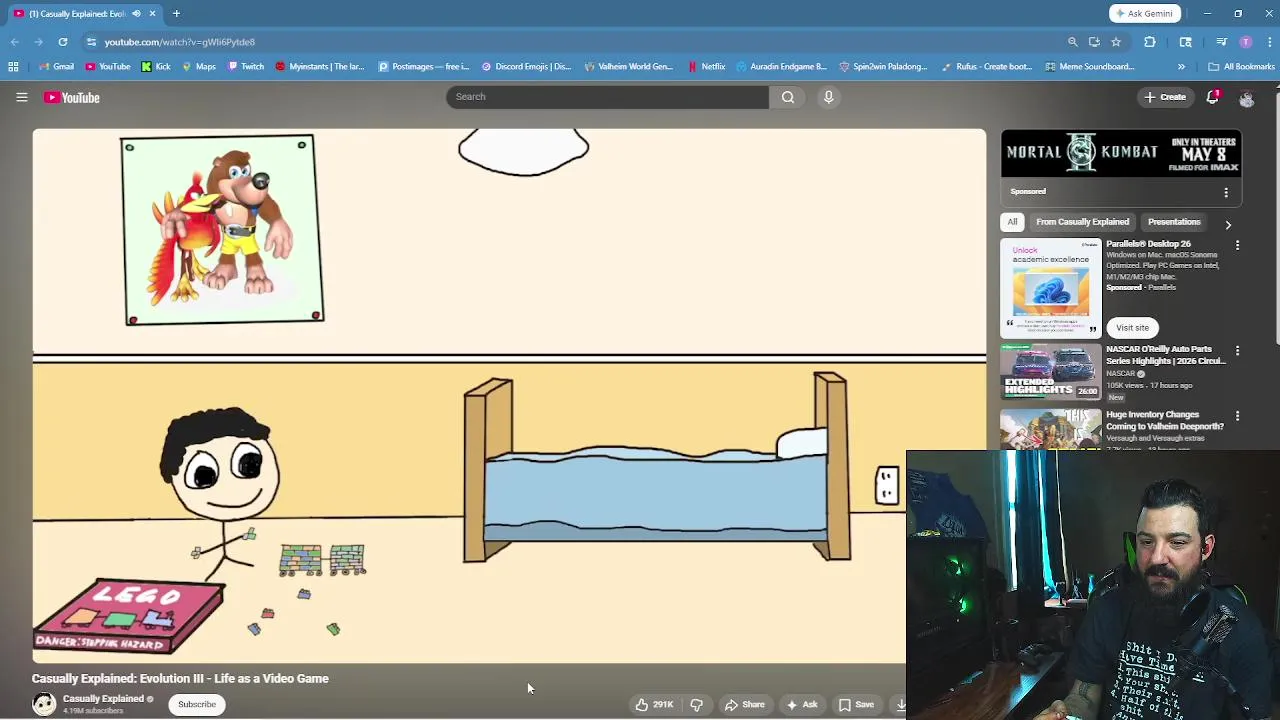Open the Chrome extensions puzzle icon
The width and height of the screenshot is (1280, 720).
pyautogui.click(x=1149, y=42)
